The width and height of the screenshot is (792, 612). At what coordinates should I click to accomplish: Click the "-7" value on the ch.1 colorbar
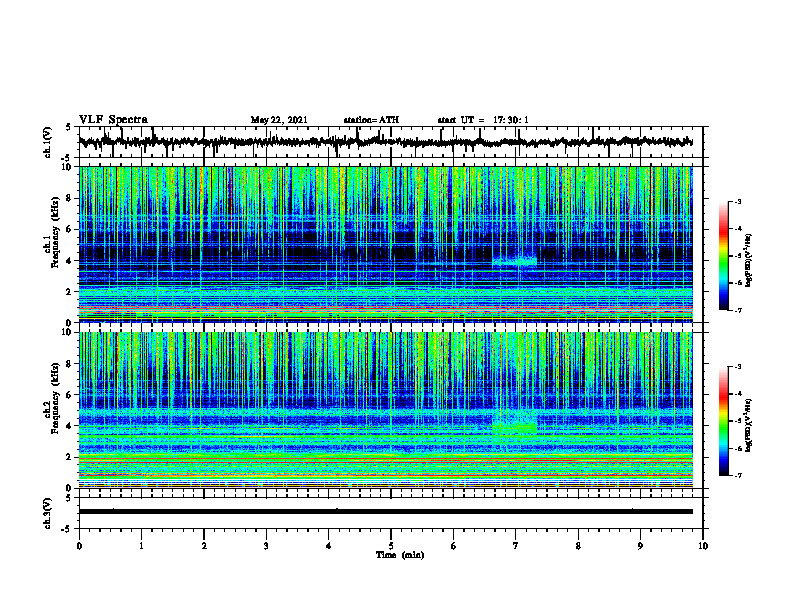pos(738,310)
